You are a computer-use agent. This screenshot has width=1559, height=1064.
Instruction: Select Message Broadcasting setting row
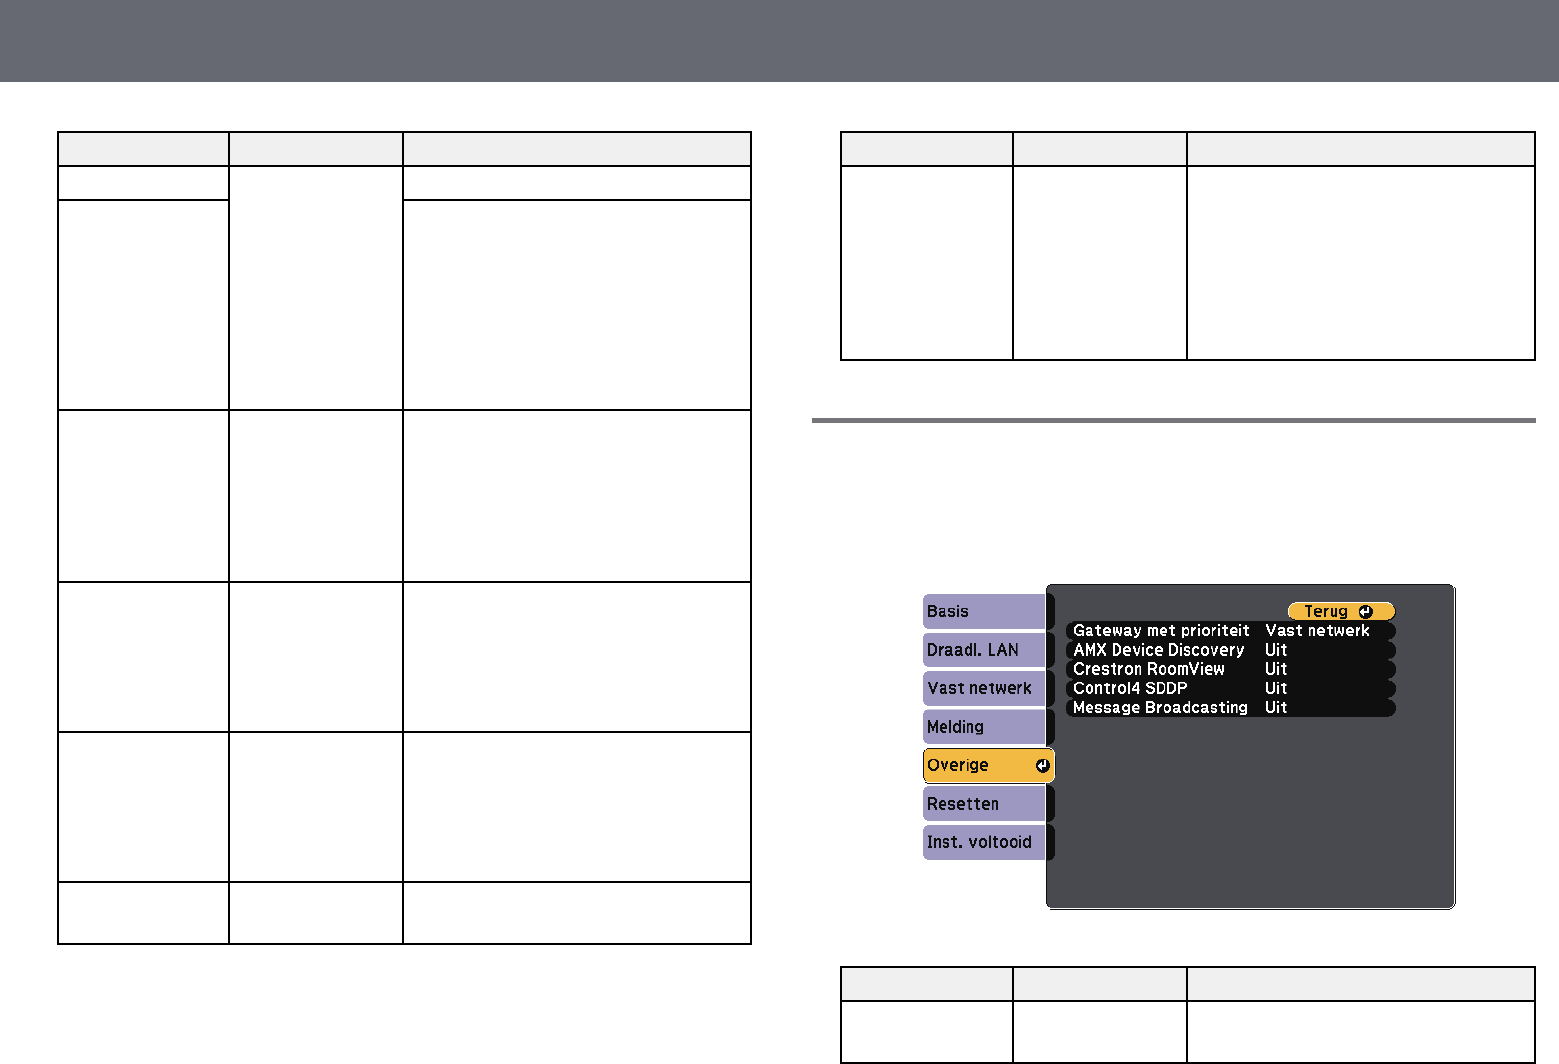[x=1230, y=707]
